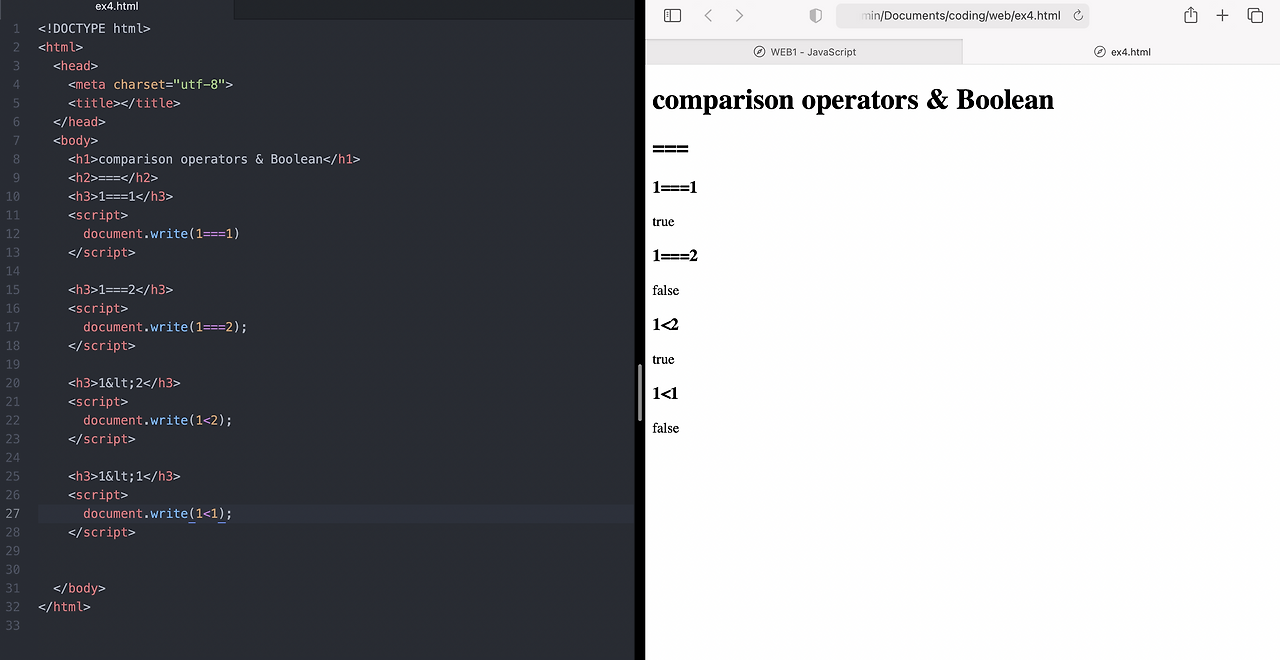Click the h3 '1&lt;1' code line
The image size is (1280, 660).
coord(124,476)
